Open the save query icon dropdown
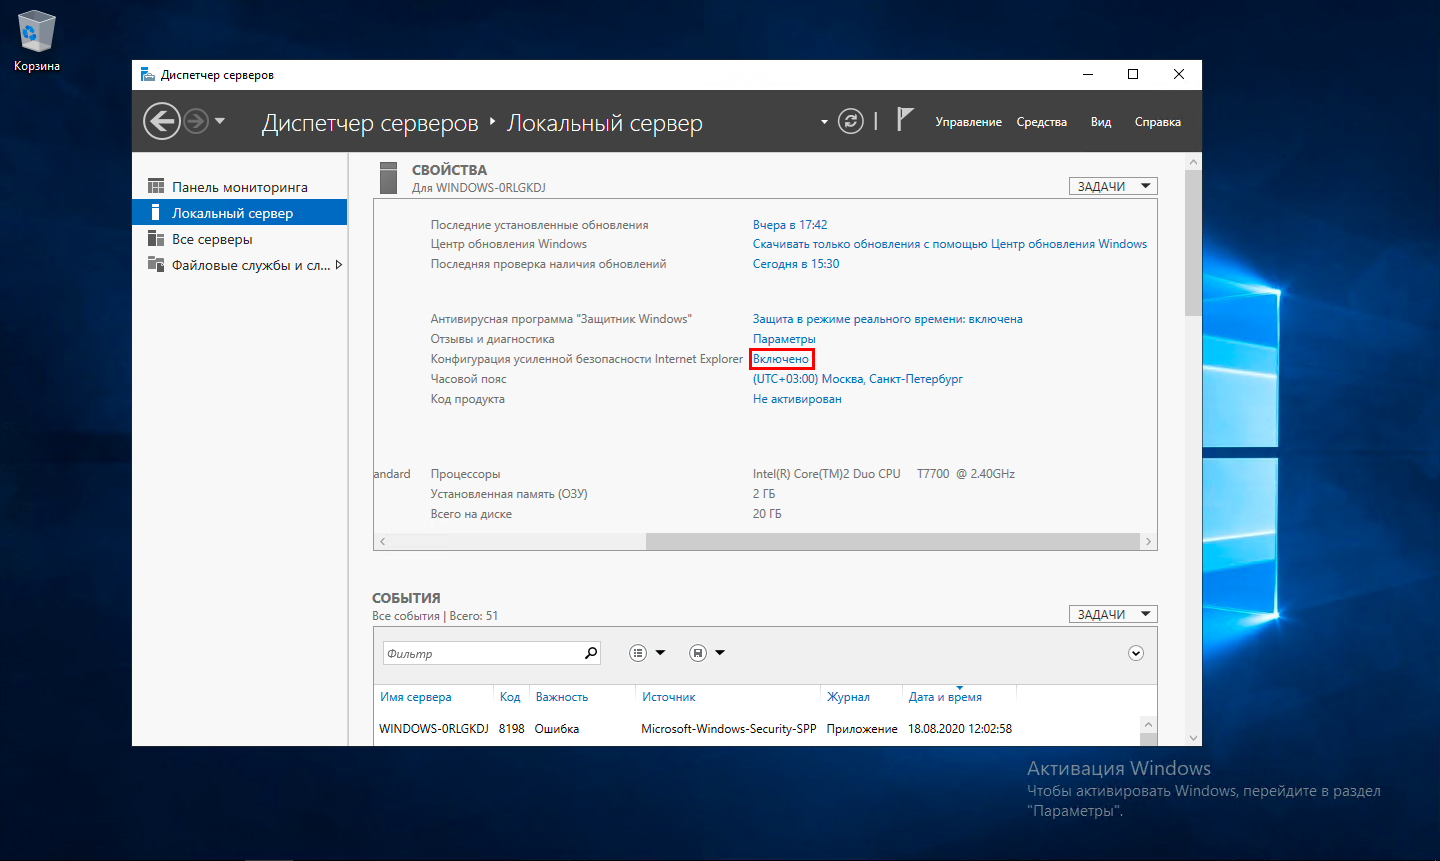The image size is (1440, 861). [x=707, y=653]
